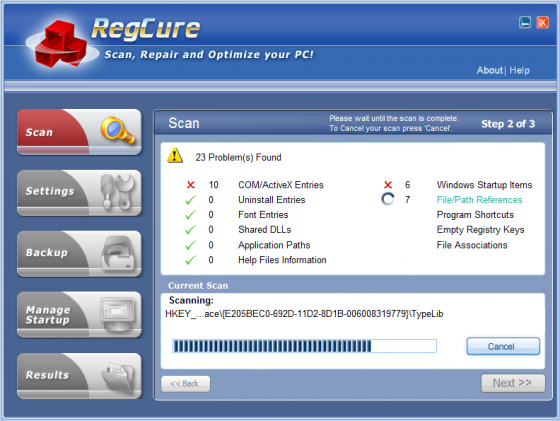Close the RegCure window
The width and height of the screenshot is (560, 421).
542,22
